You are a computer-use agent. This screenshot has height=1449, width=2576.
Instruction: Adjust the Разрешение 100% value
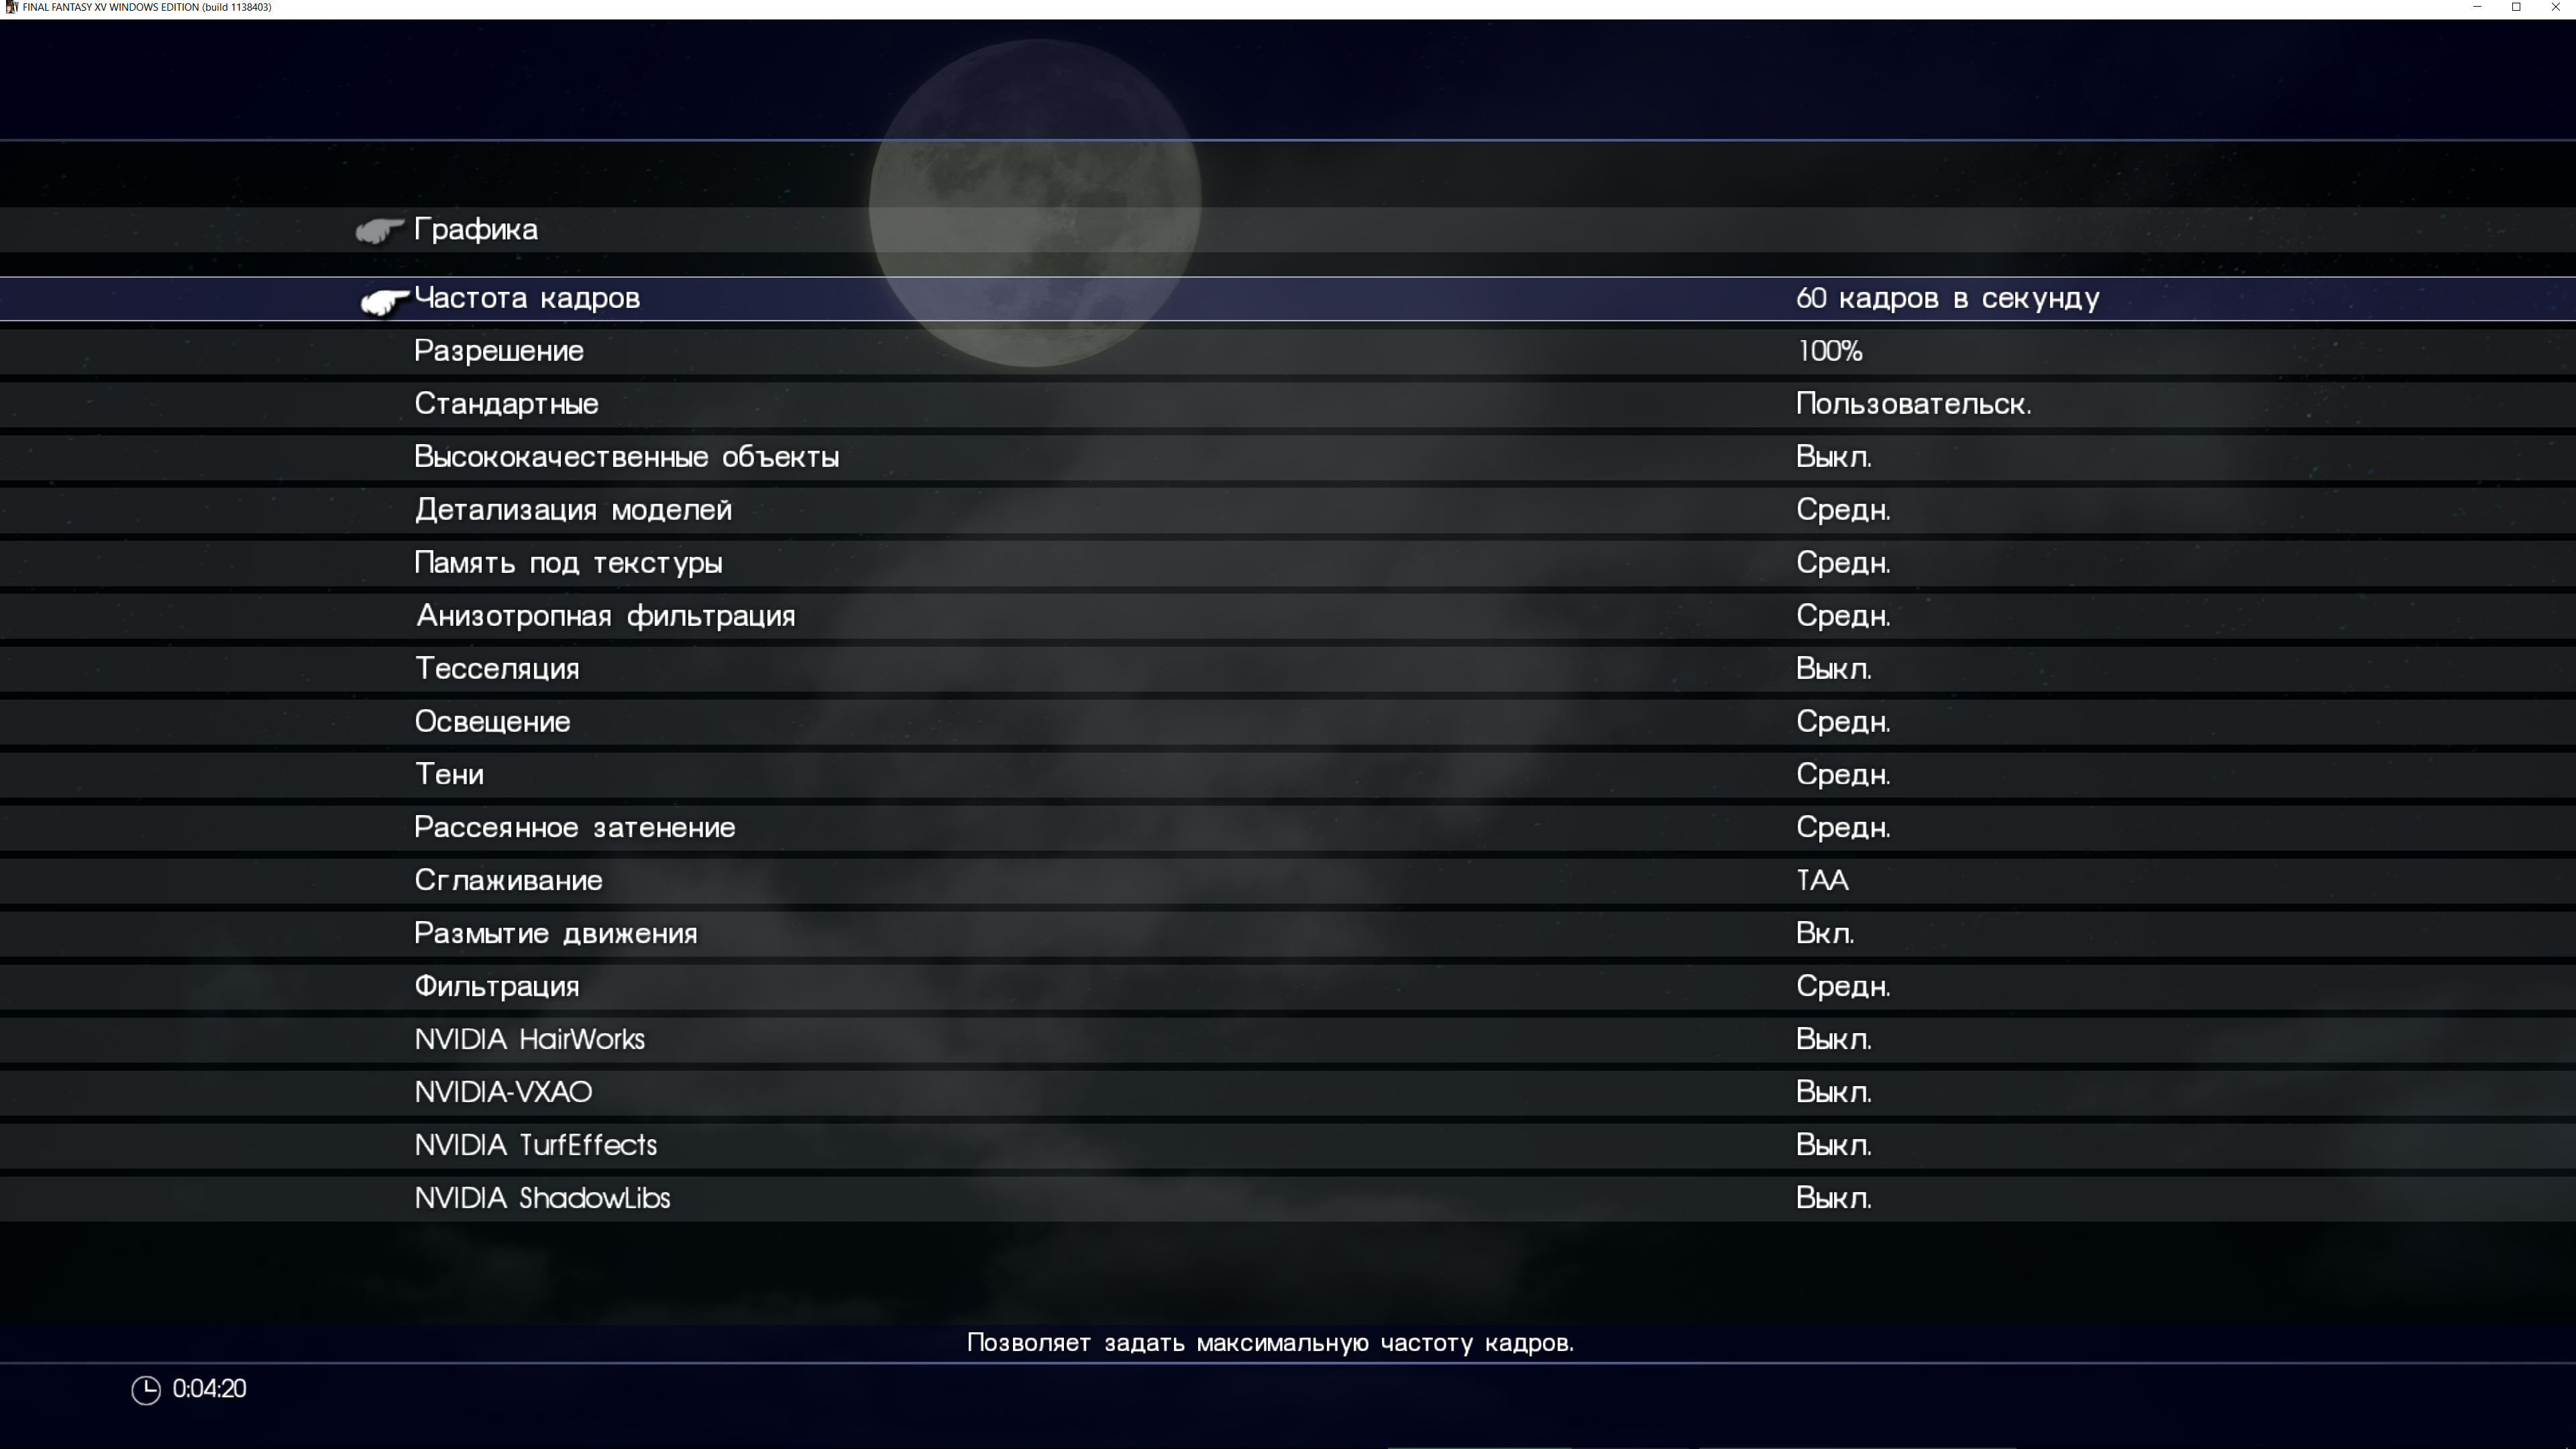[1829, 351]
